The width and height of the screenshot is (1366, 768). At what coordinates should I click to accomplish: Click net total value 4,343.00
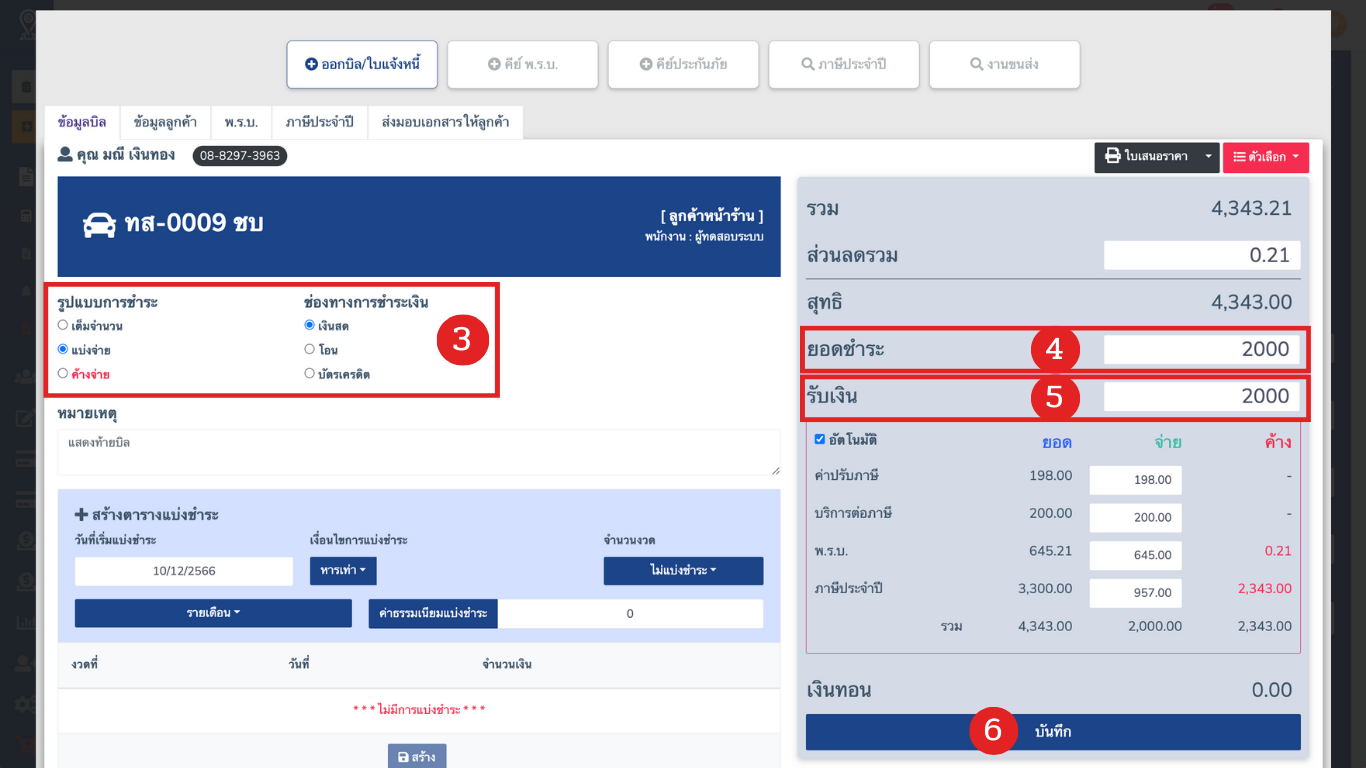click(x=1251, y=302)
